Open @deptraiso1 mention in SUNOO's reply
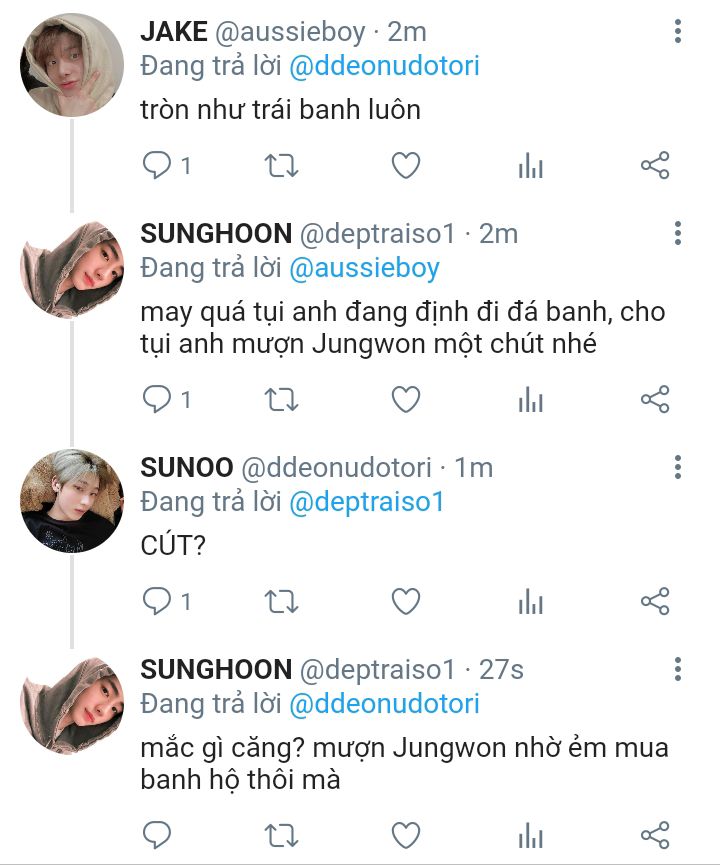 [x=366, y=501]
